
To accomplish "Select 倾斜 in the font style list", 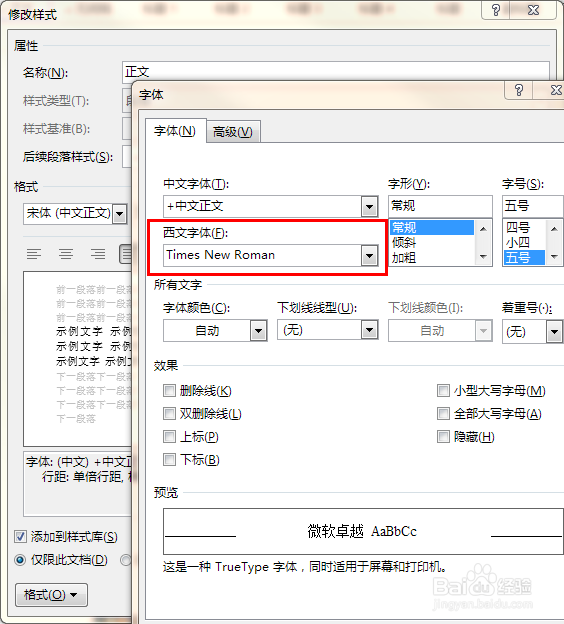I will 432,242.
